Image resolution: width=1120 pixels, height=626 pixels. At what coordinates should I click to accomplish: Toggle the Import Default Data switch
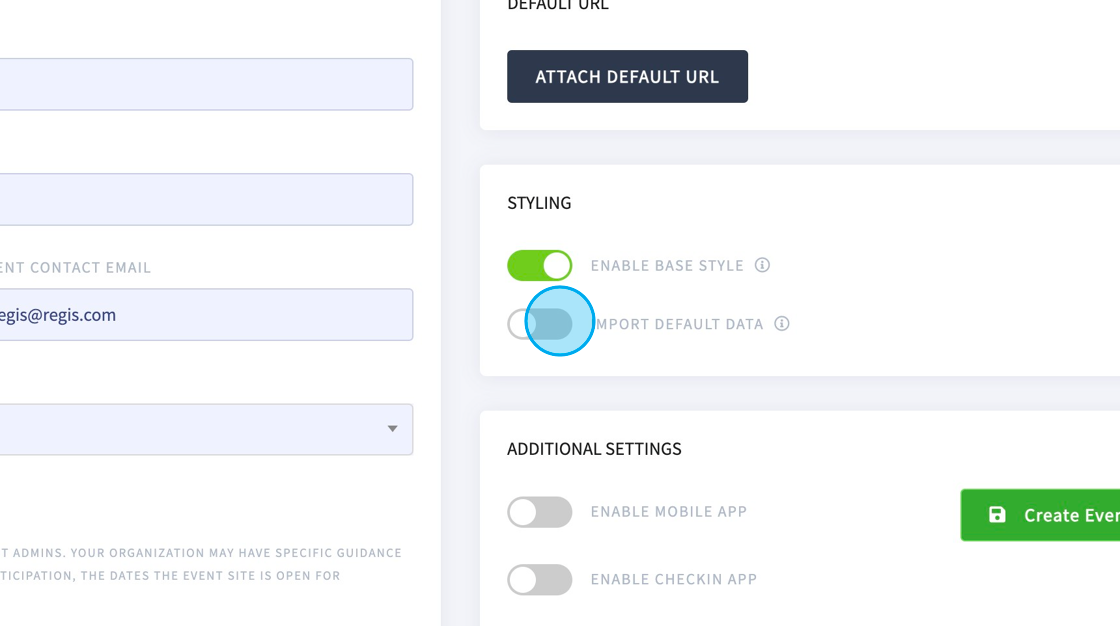(539, 324)
